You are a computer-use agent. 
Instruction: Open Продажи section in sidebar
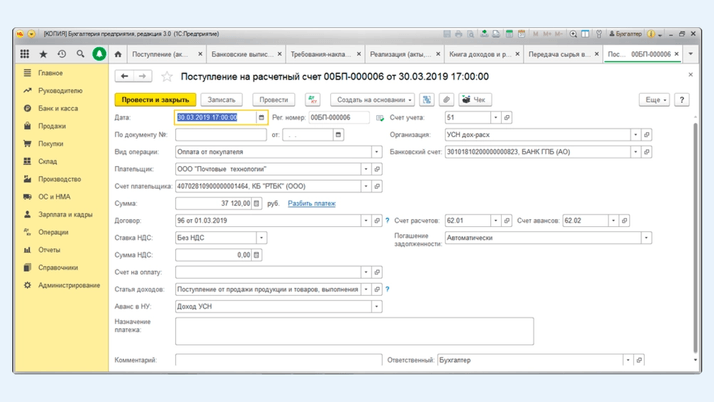[x=51, y=126]
